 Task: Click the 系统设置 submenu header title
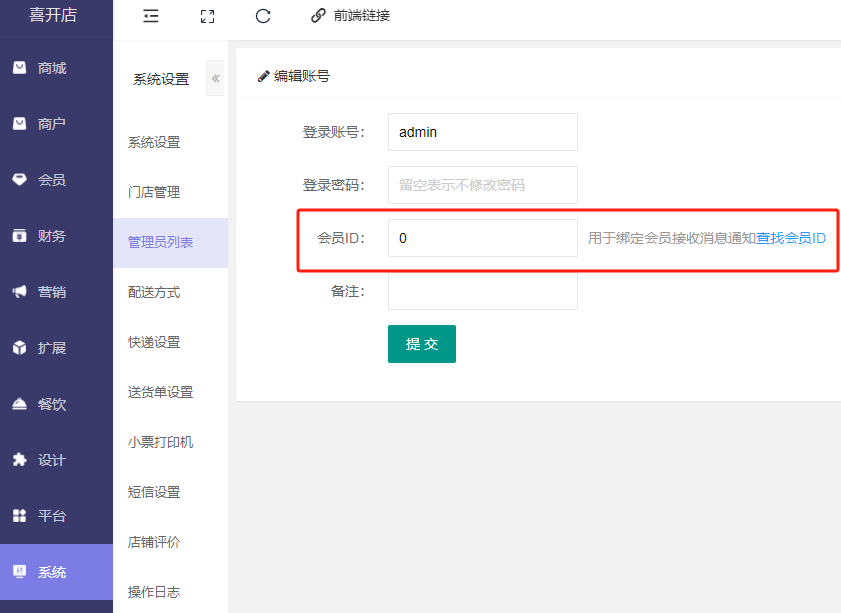(x=161, y=79)
